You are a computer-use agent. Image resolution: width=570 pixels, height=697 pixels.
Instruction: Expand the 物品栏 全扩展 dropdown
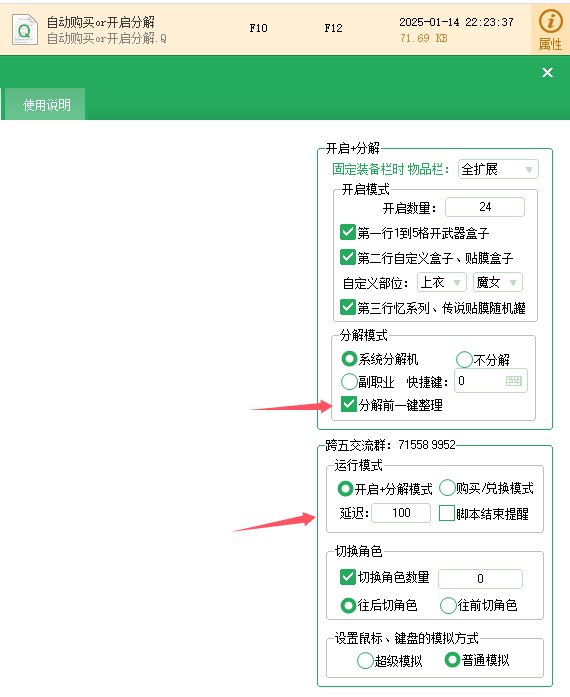498,169
